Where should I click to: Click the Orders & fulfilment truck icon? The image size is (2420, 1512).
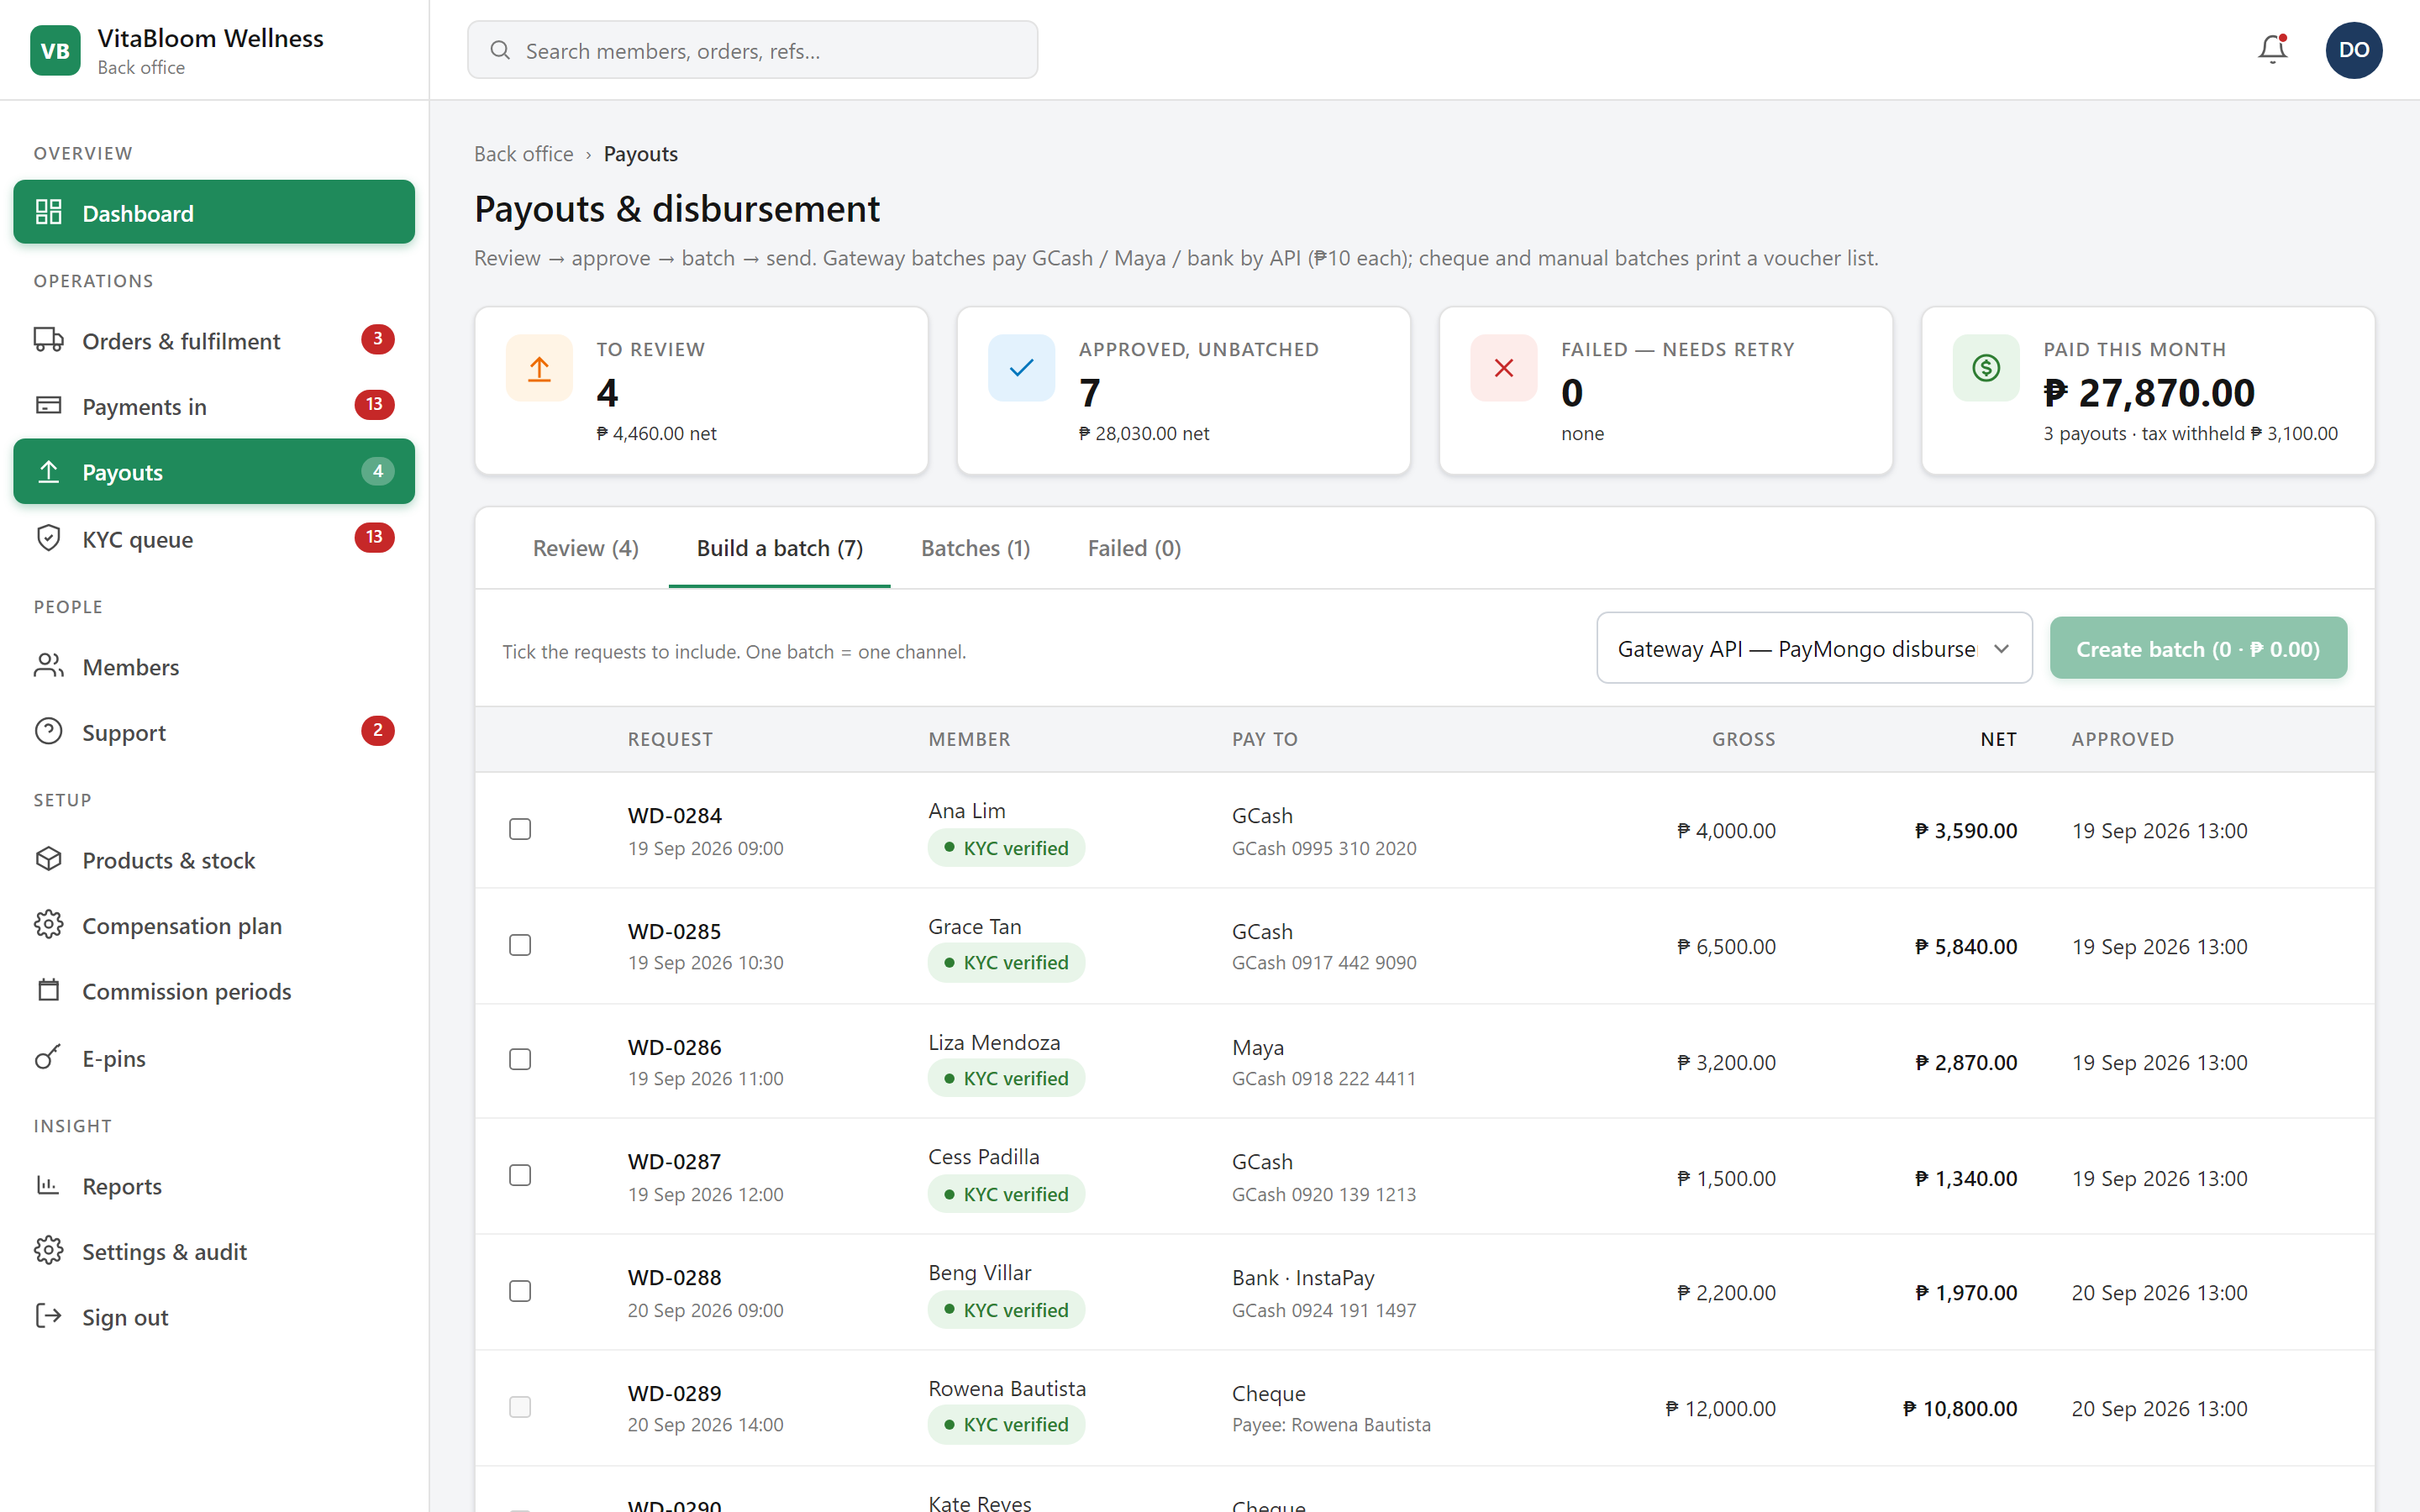(x=48, y=340)
